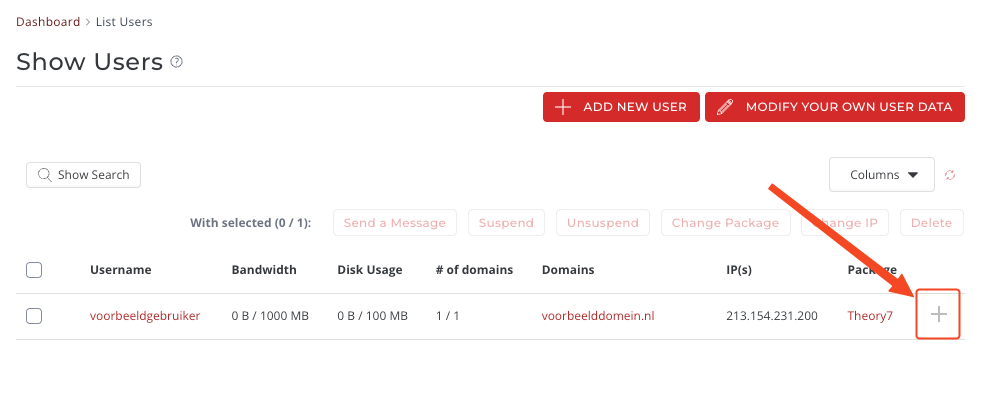Sort by the IP(s) column header
The width and height of the screenshot is (983, 393).
739,270
